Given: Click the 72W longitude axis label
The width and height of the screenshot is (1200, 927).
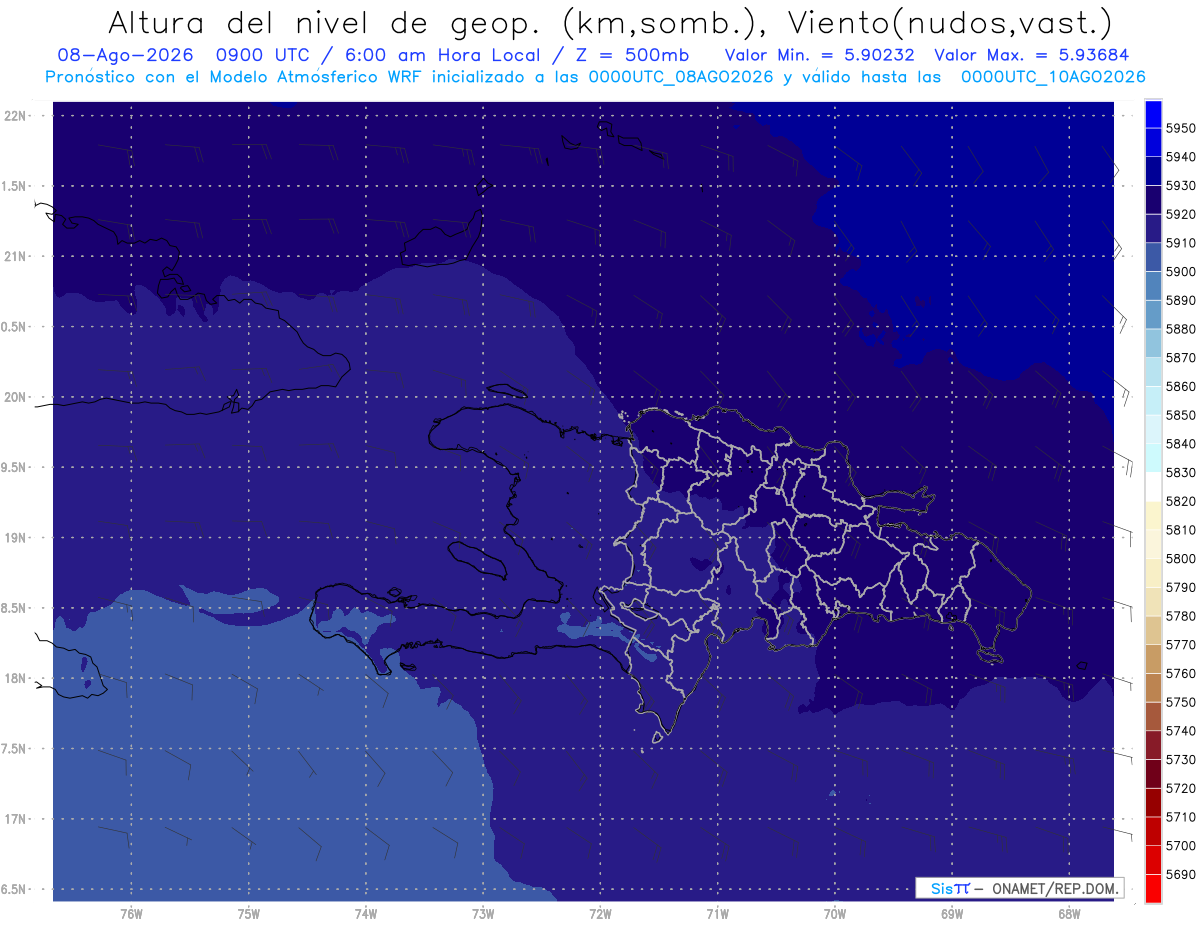Looking at the screenshot, I should 601,914.
